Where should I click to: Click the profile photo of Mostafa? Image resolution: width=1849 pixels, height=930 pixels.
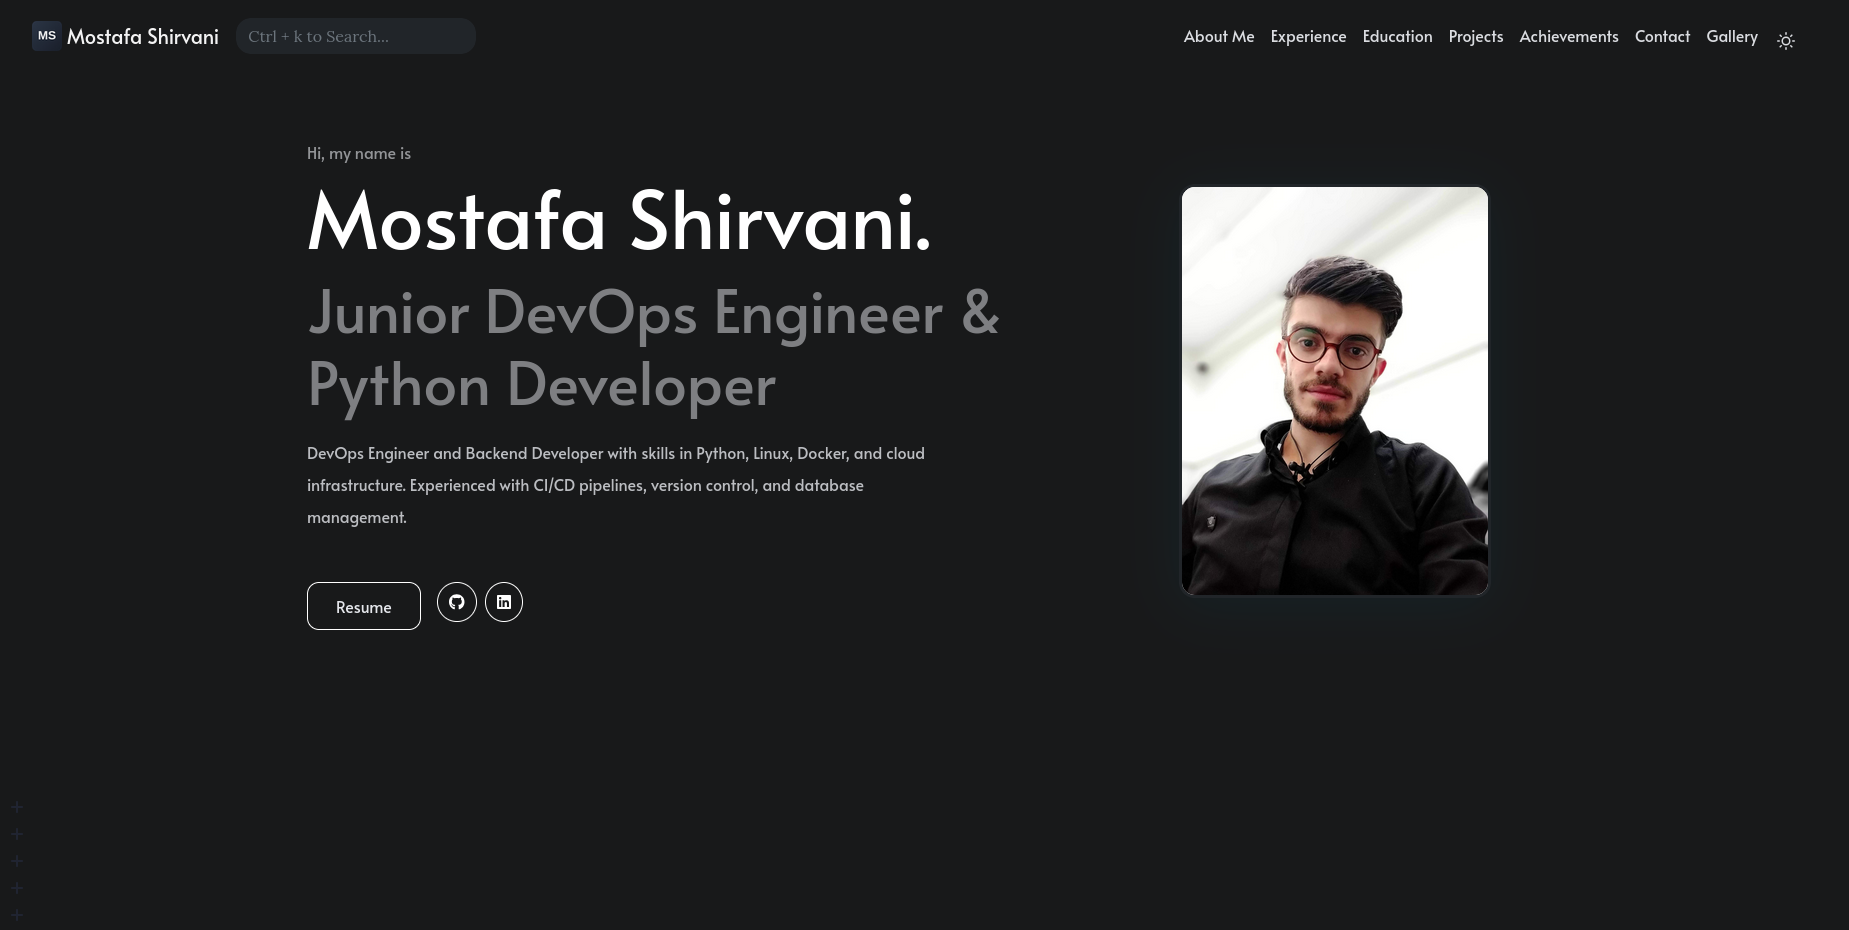click(1334, 390)
